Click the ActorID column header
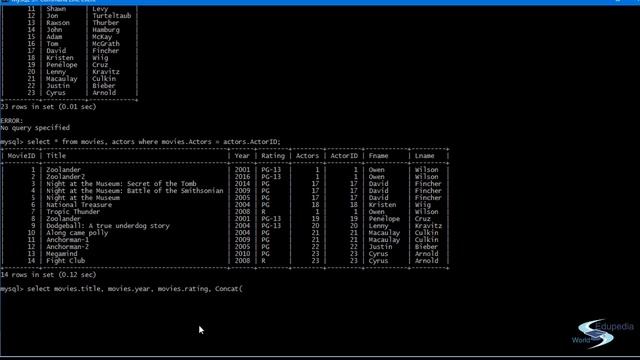 (344, 156)
